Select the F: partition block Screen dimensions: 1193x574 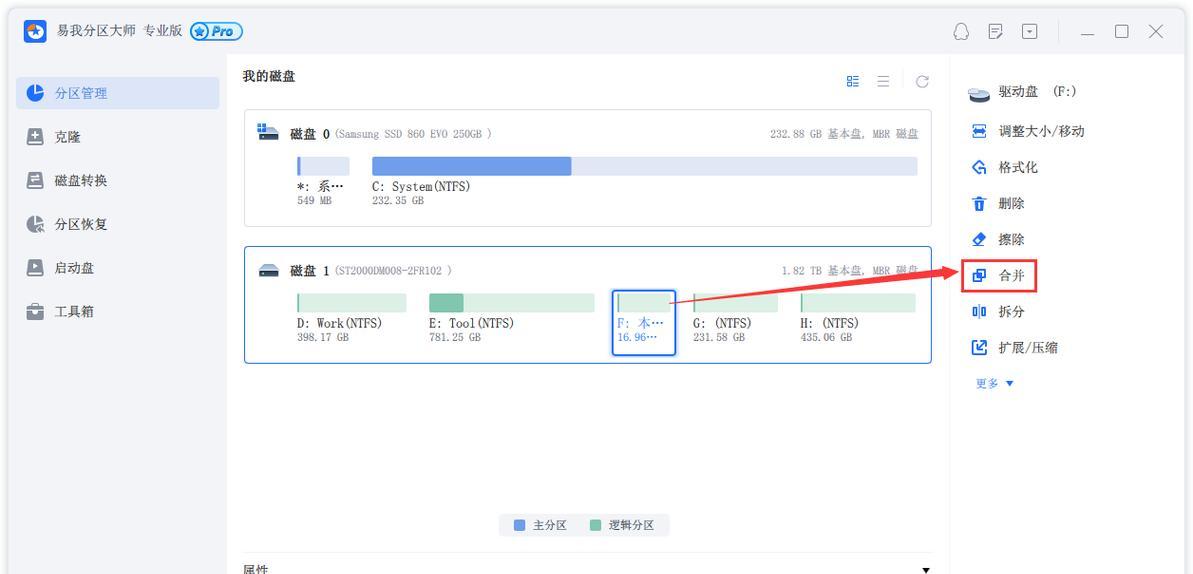tap(644, 323)
